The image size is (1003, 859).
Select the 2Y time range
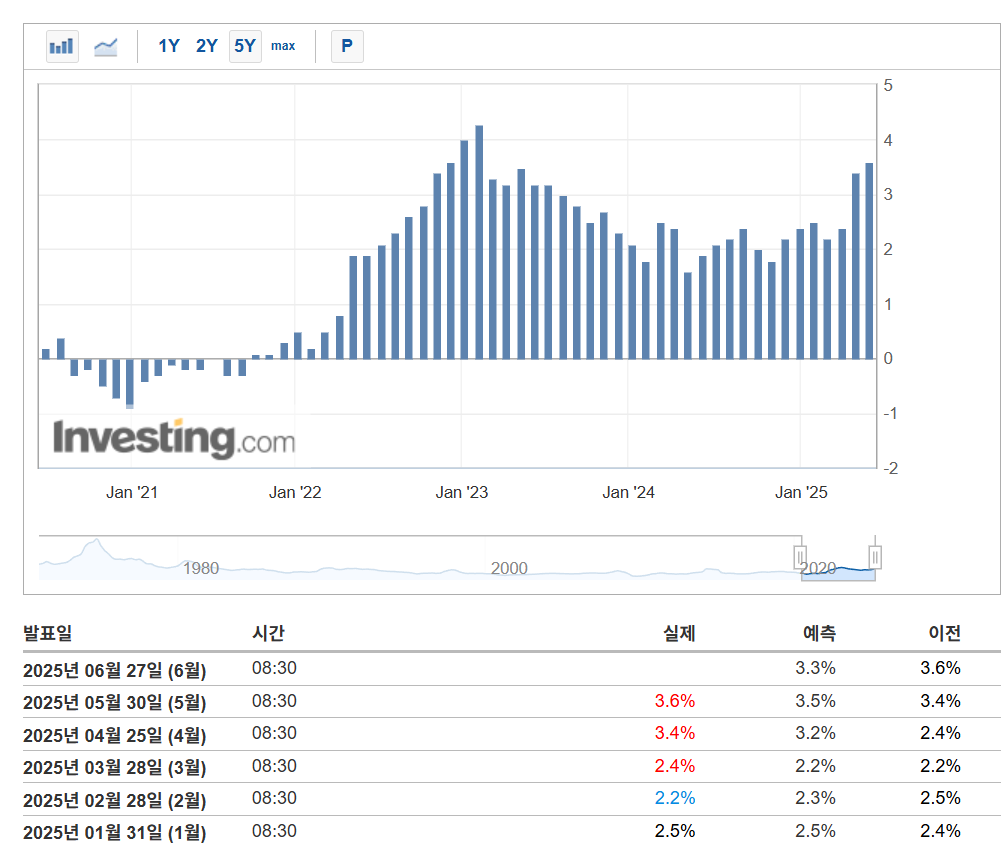[x=207, y=46]
